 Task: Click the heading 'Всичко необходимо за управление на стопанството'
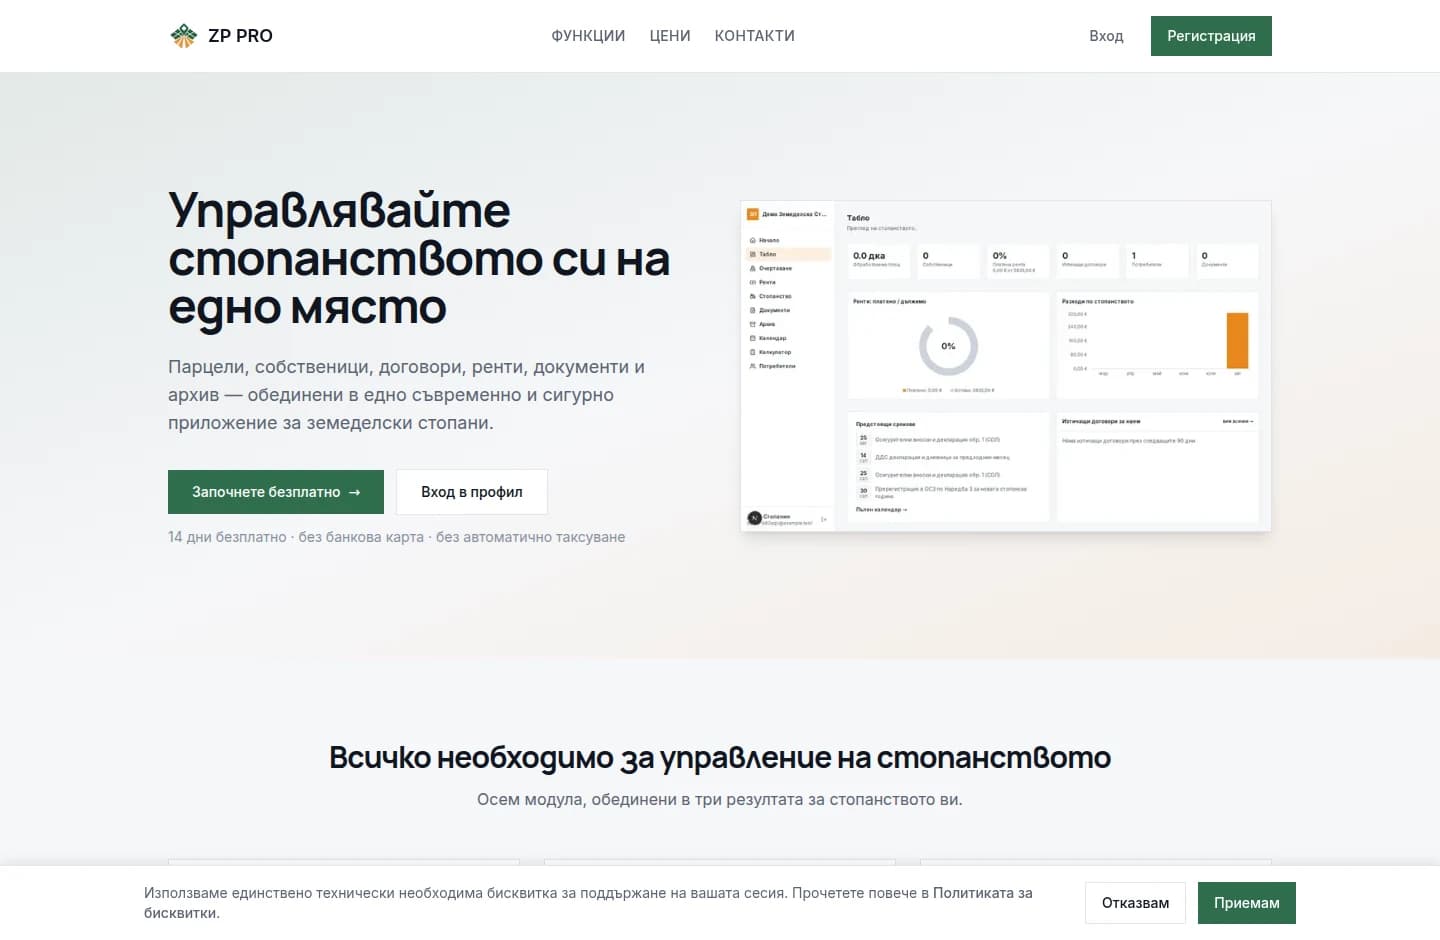click(720, 758)
